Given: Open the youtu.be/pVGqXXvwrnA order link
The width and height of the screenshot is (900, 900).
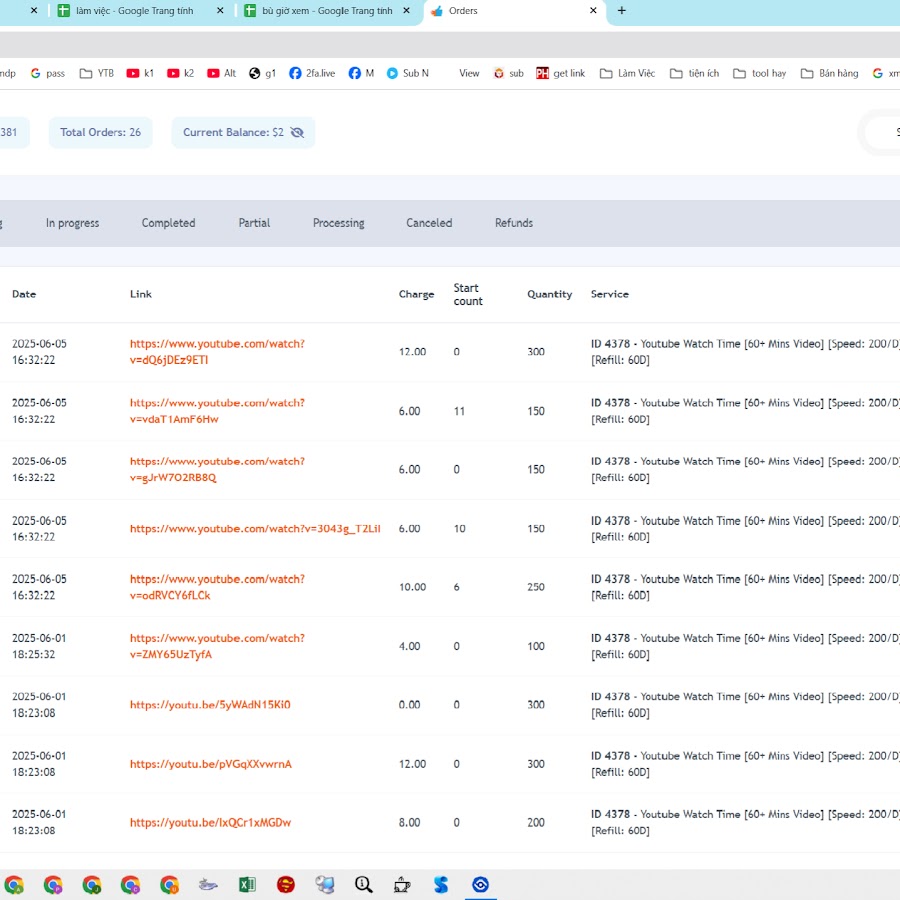Looking at the screenshot, I should (210, 764).
